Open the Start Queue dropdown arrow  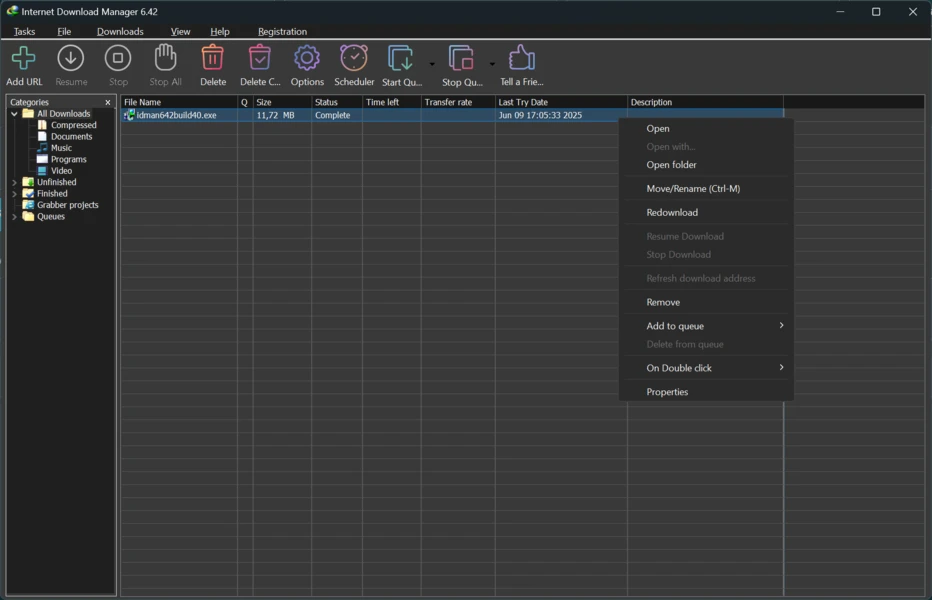pos(432,64)
